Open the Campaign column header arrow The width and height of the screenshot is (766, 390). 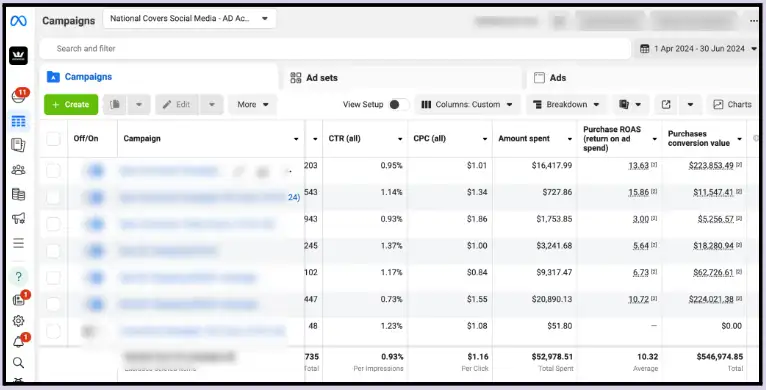(296, 139)
